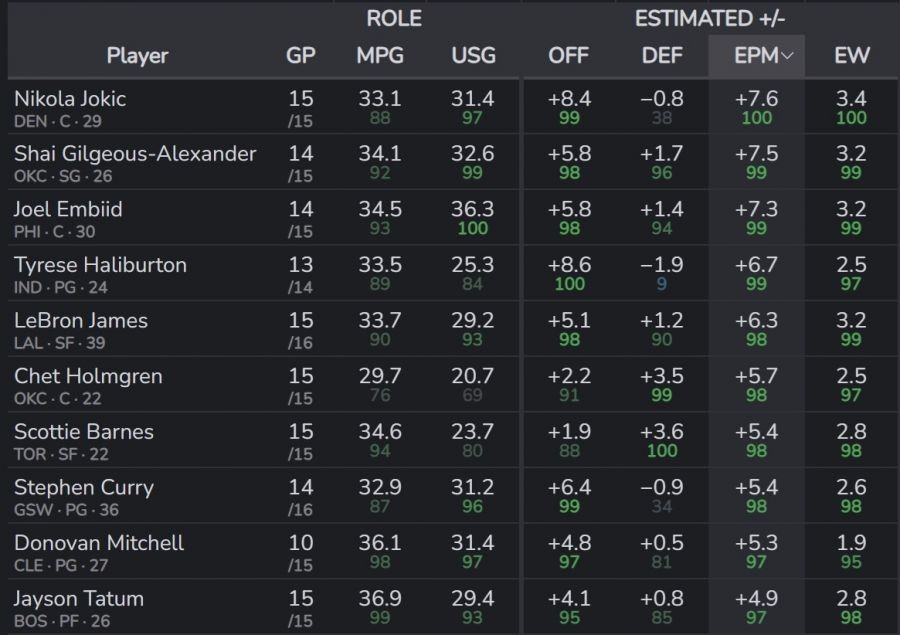This screenshot has width=900, height=635.
Task: Sort by GP column header
Action: click(x=301, y=56)
